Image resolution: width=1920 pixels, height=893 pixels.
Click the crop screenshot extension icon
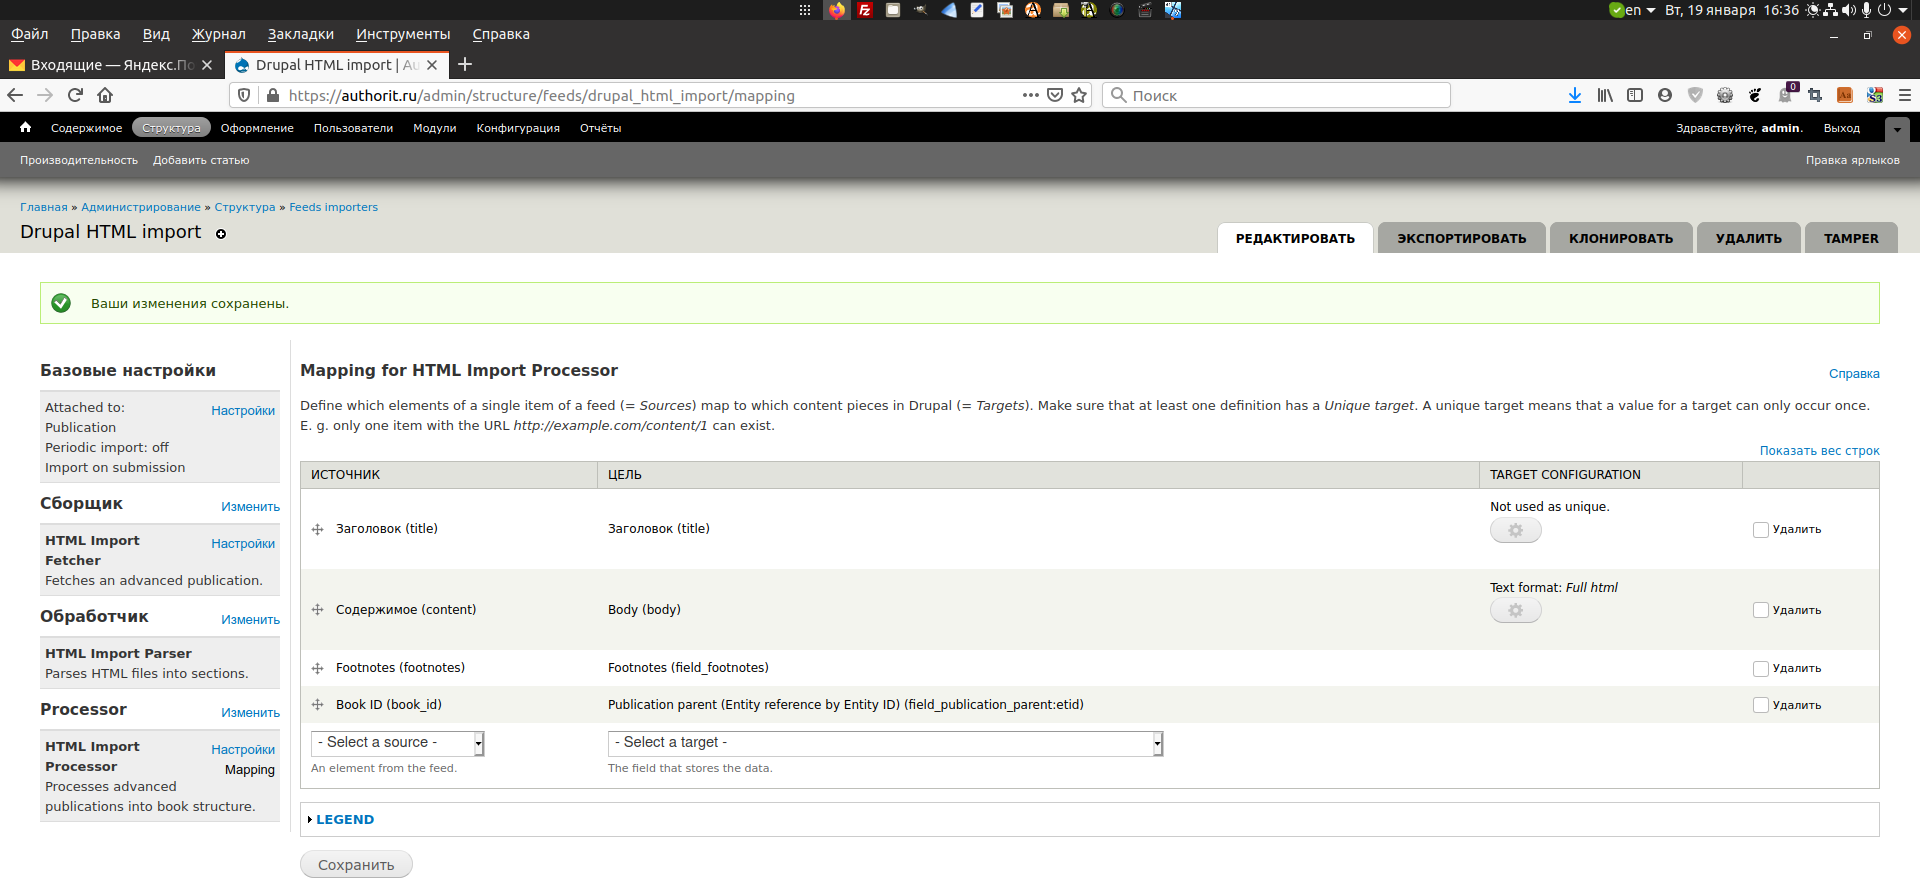[x=1815, y=95]
